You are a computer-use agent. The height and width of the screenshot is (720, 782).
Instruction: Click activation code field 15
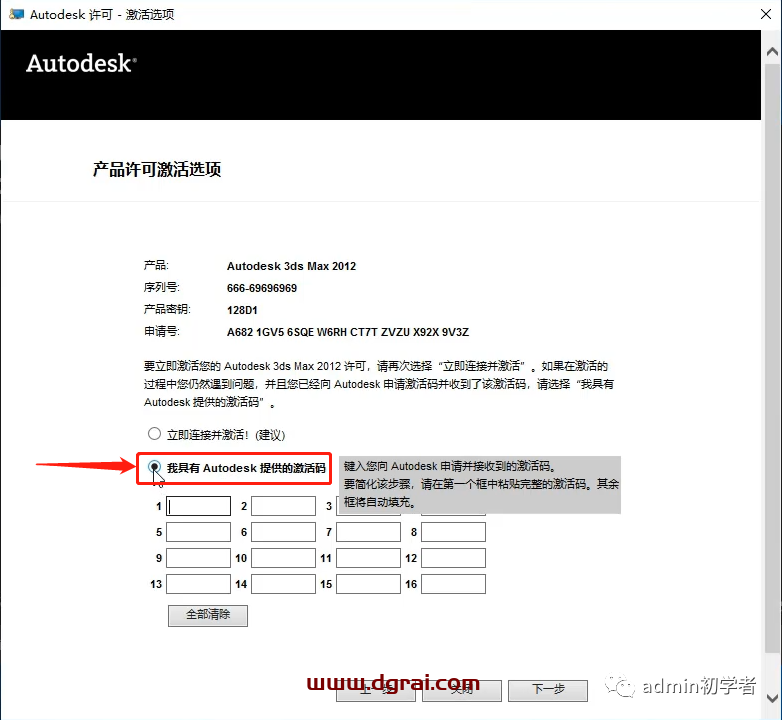(x=369, y=584)
